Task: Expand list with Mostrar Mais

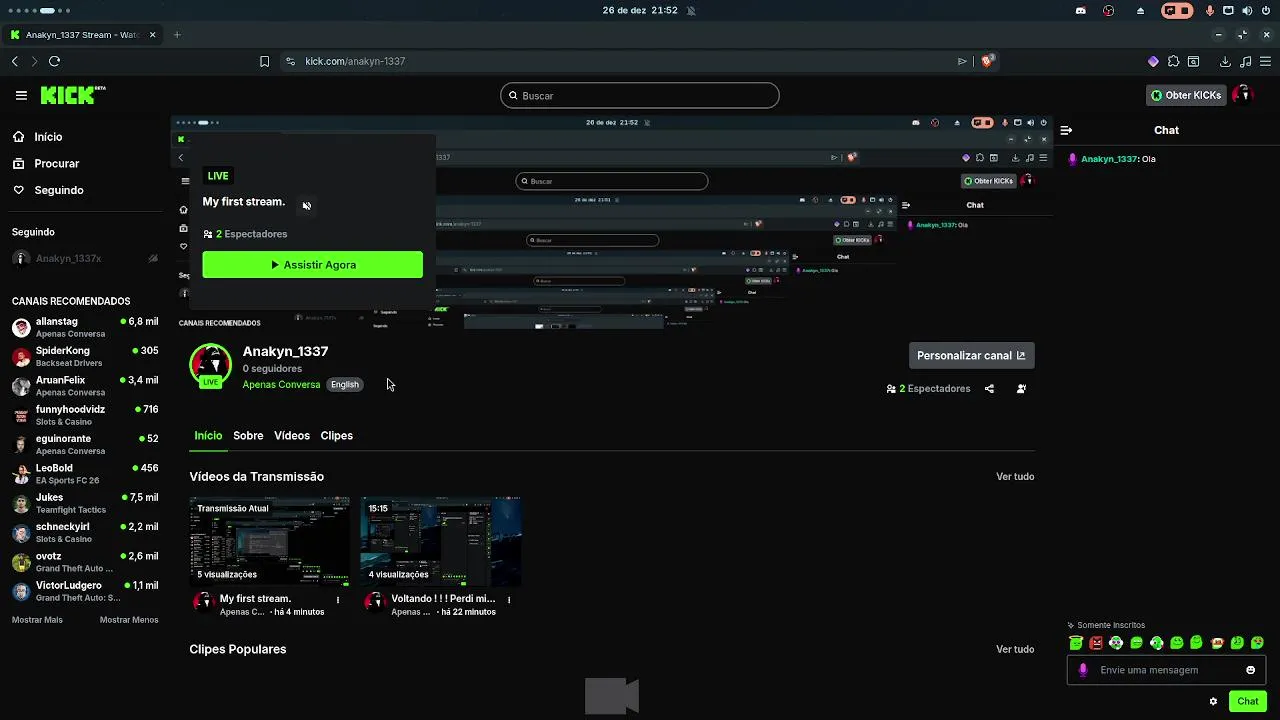Action: pos(37,620)
